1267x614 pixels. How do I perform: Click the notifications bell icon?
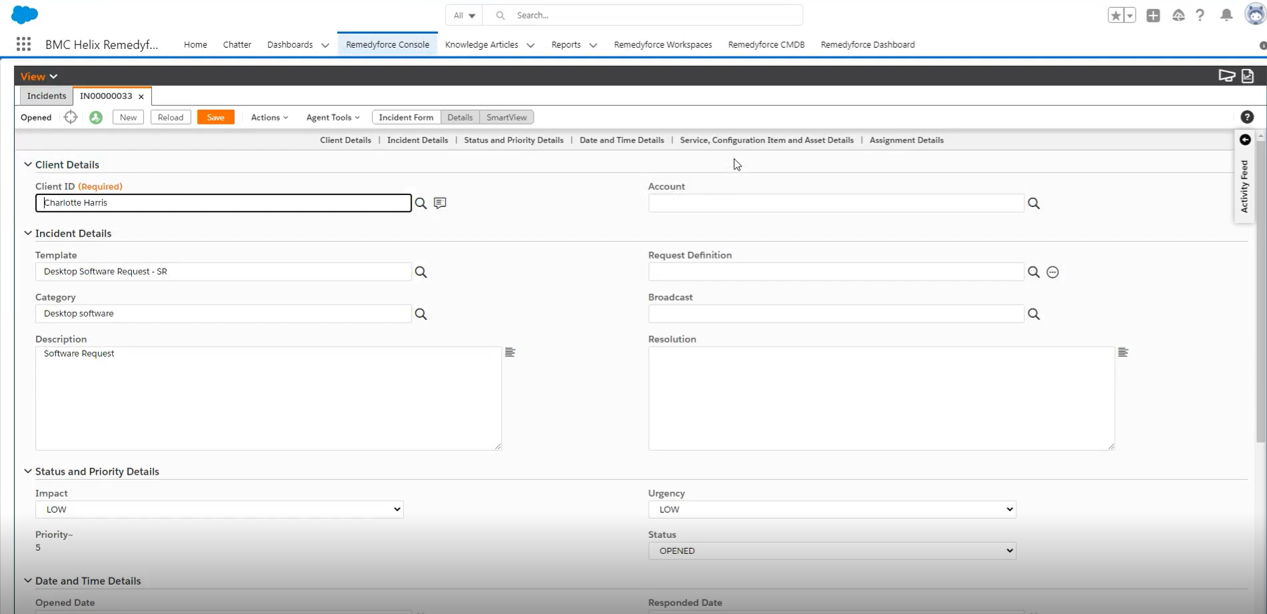coord(1226,15)
